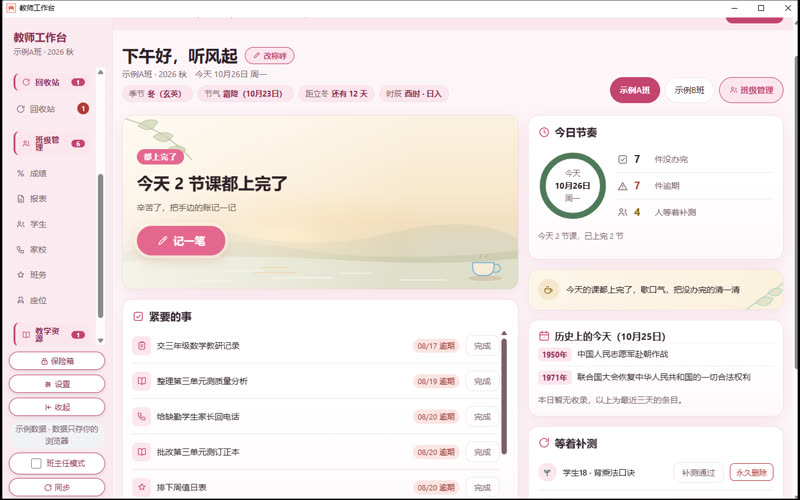This screenshot has width=800, height=500.
Task: Click the warning triangle icon beside 件逾期
Action: pos(622,186)
